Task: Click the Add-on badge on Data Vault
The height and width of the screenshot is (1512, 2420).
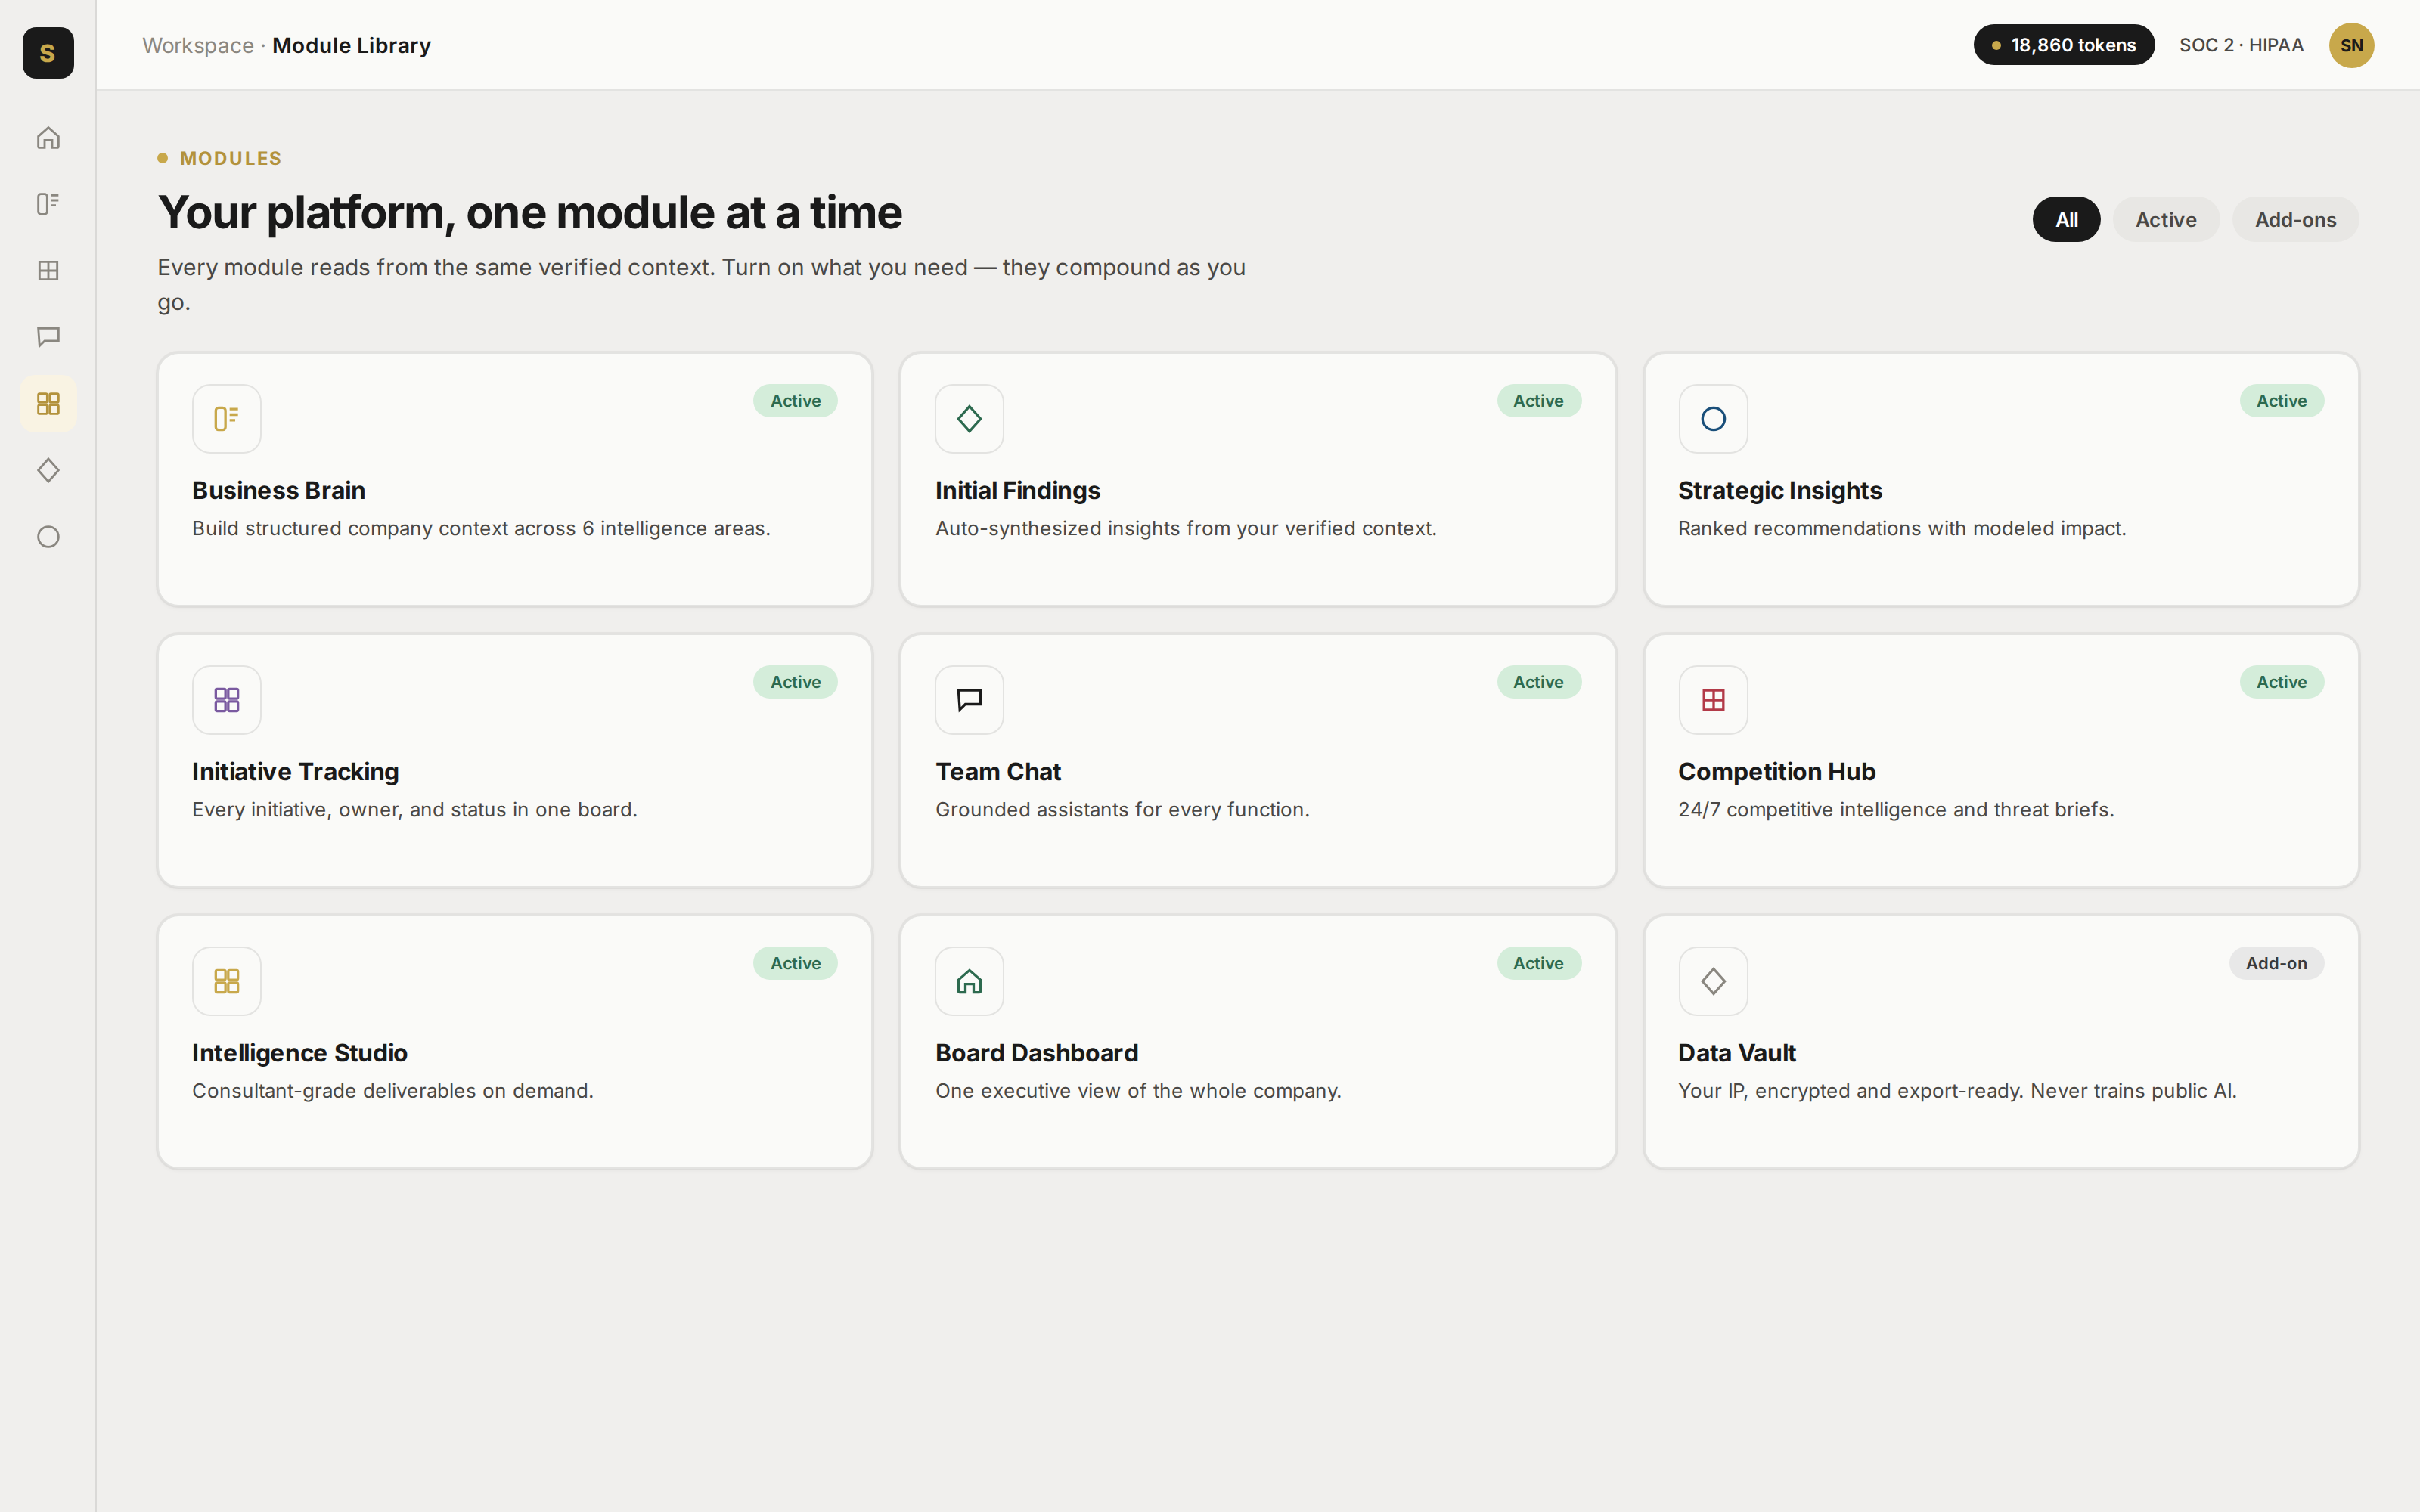Action: click(x=2276, y=963)
